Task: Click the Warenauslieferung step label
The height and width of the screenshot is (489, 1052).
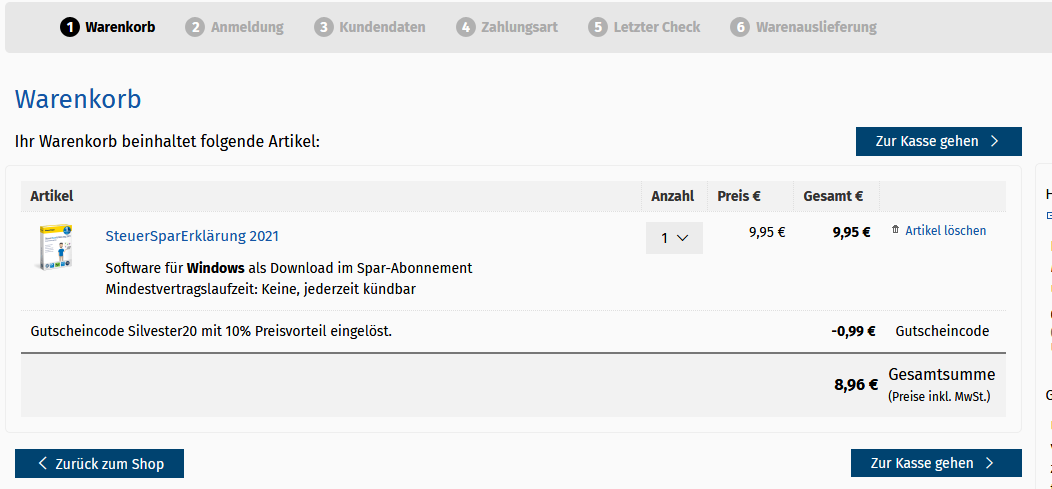Action: coord(816,28)
